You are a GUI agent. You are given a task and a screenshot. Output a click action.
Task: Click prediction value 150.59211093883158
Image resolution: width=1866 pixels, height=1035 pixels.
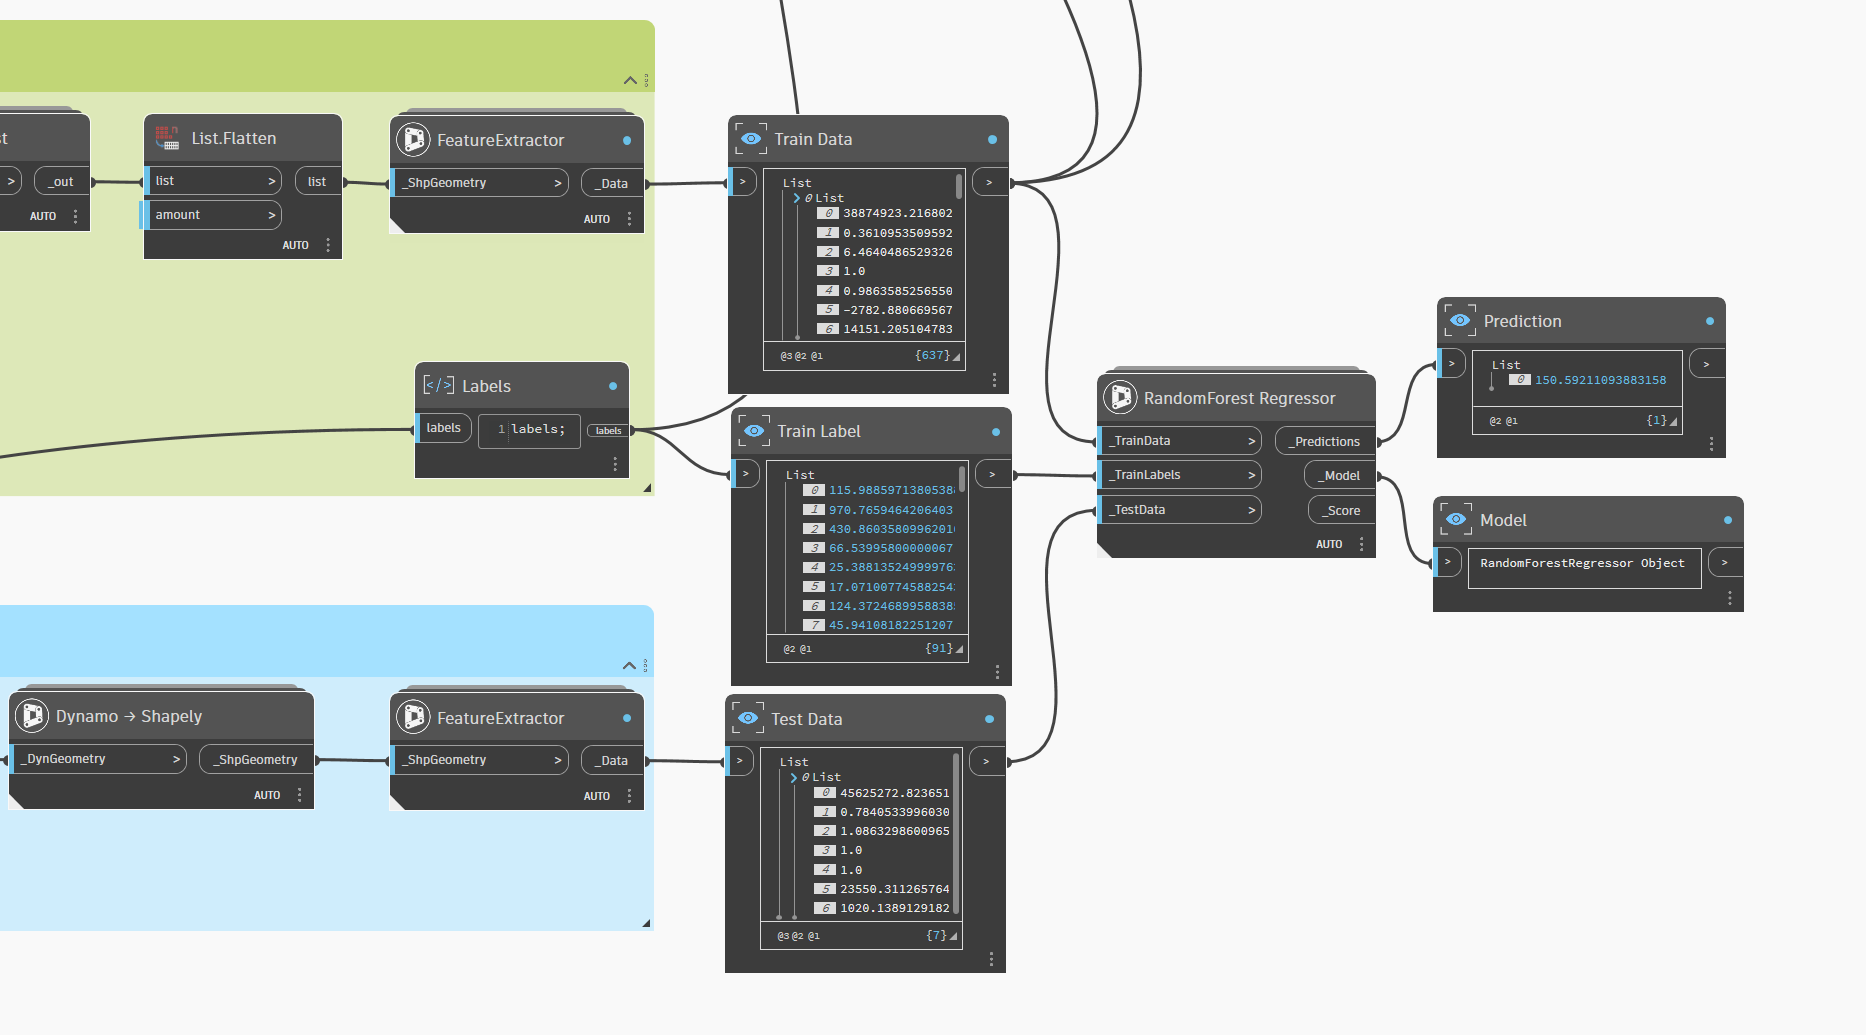point(1600,380)
